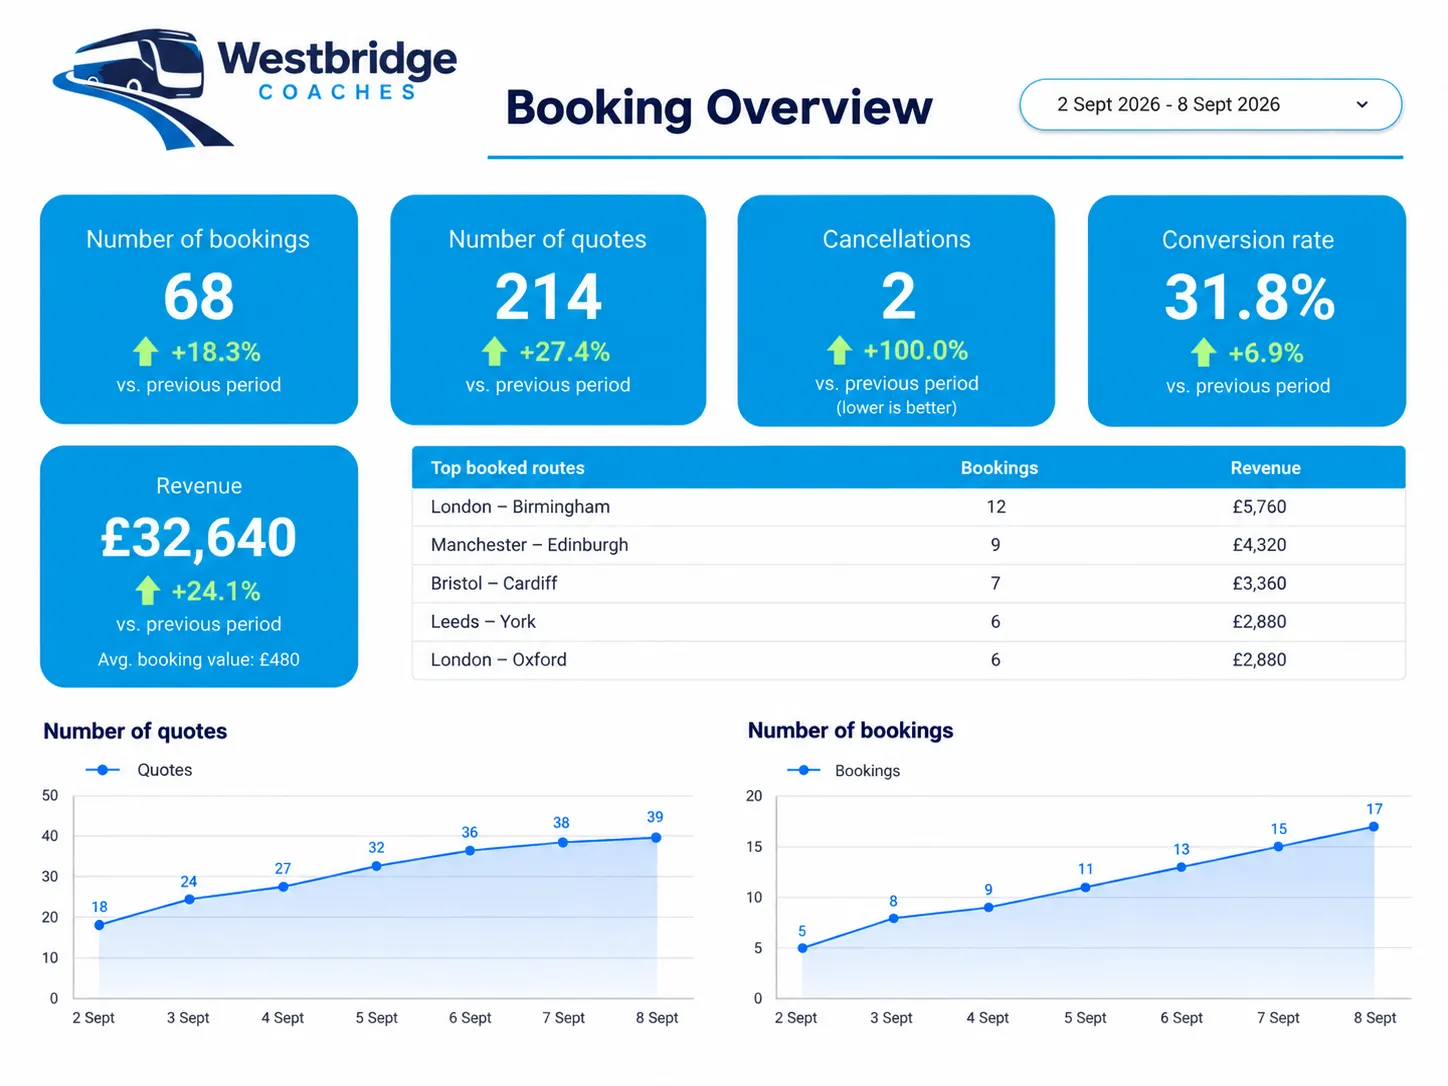
Task: Select the Manchester – Edinburgh route row
Action: (908, 545)
